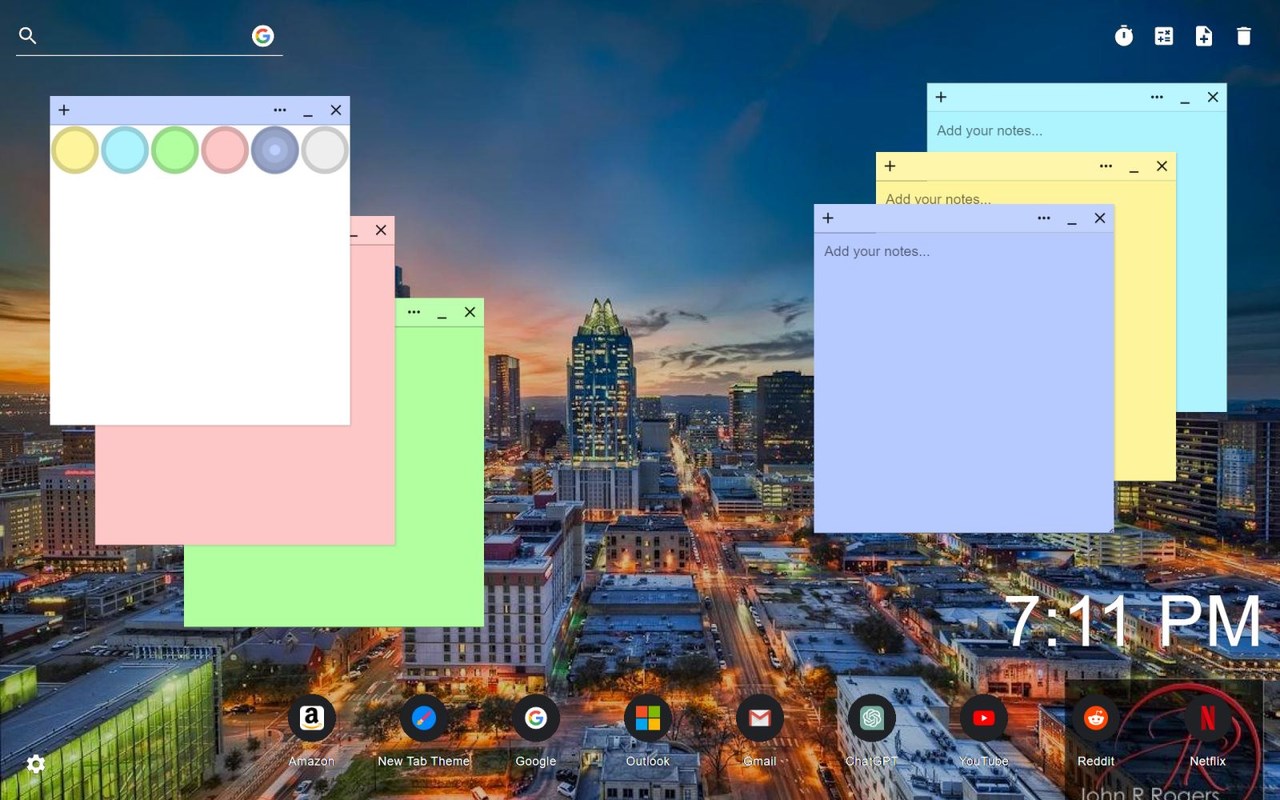Open the Reddit shortcut
This screenshot has width=1280, height=800.
(x=1096, y=718)
